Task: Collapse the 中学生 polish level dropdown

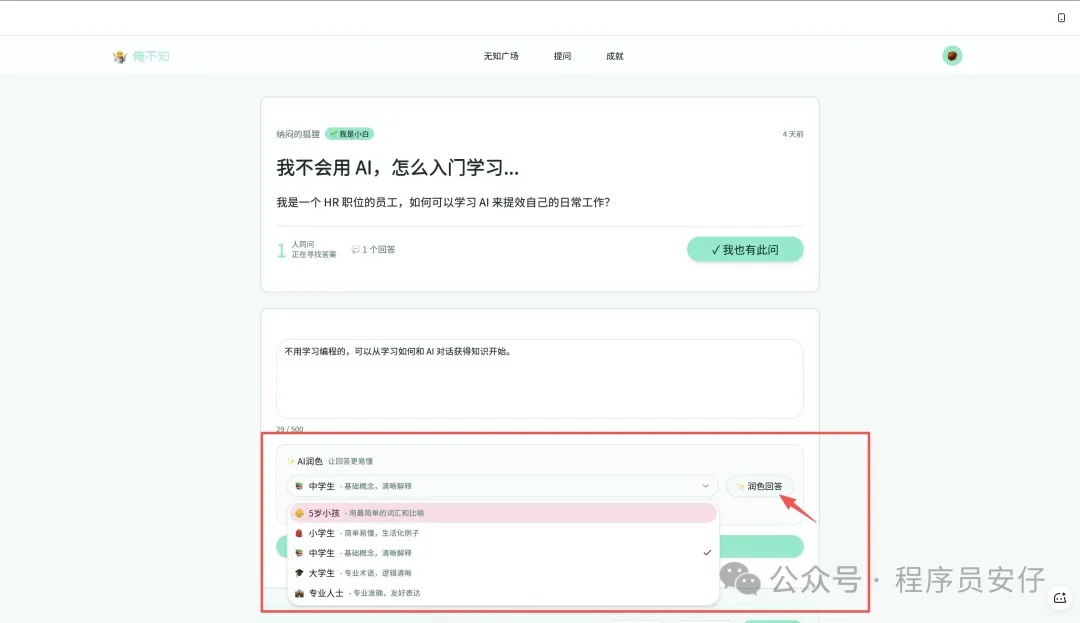Action: click(x=502, y=486)
